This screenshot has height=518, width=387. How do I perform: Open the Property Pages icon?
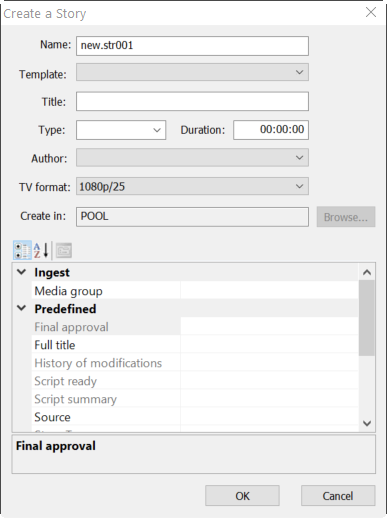tap(64, 250)
